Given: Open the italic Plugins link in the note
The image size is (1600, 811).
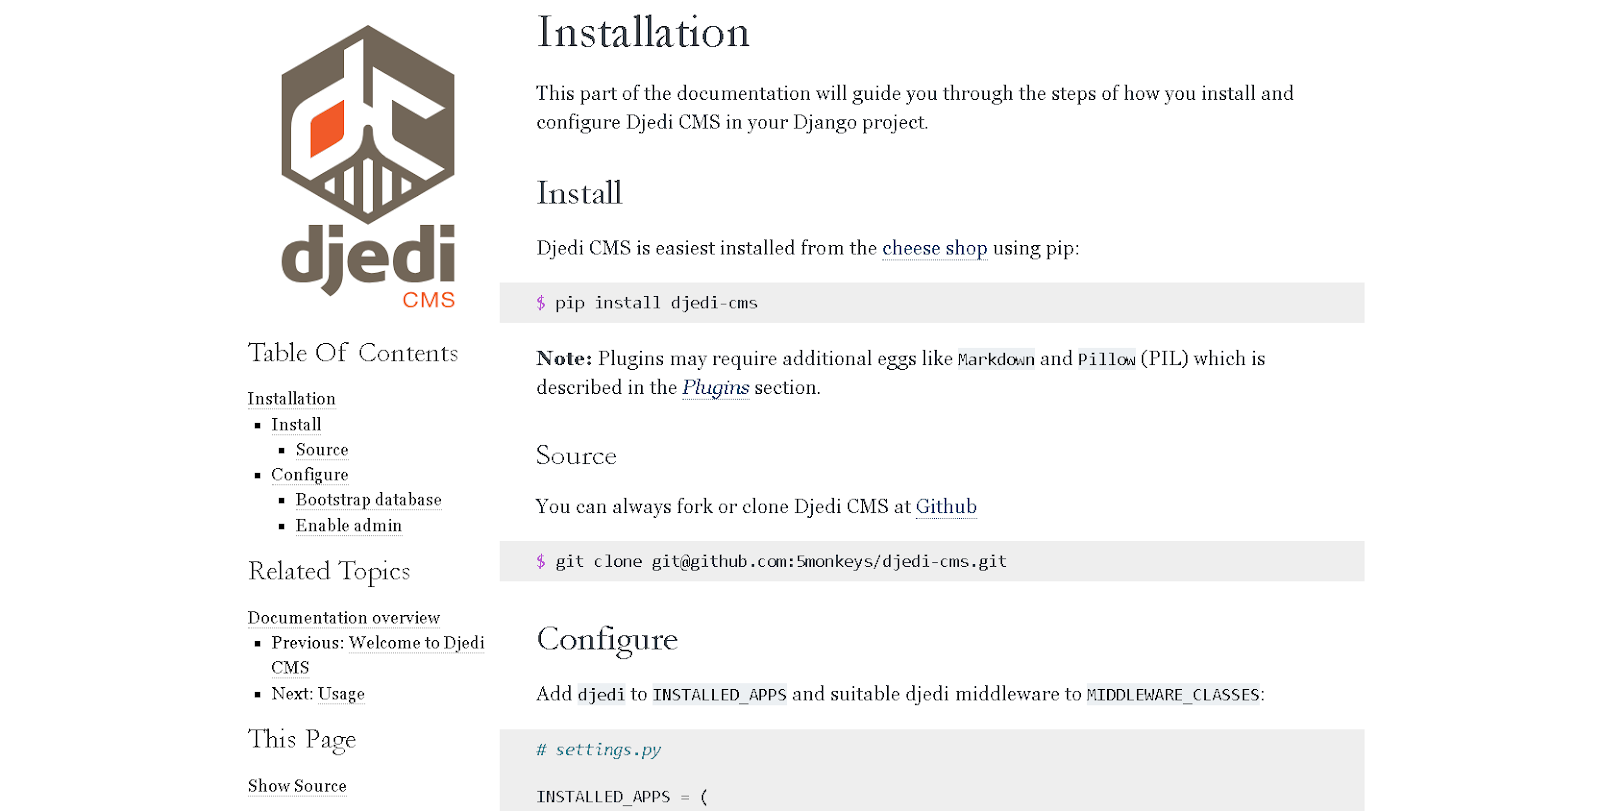Looking at the screenshot, I should [x=715, y=388].
